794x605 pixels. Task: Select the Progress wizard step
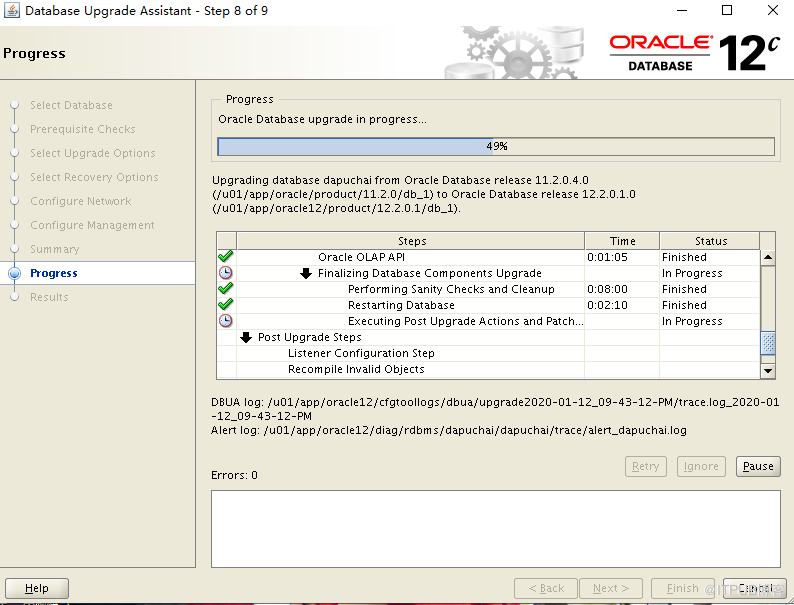(54, 273)
